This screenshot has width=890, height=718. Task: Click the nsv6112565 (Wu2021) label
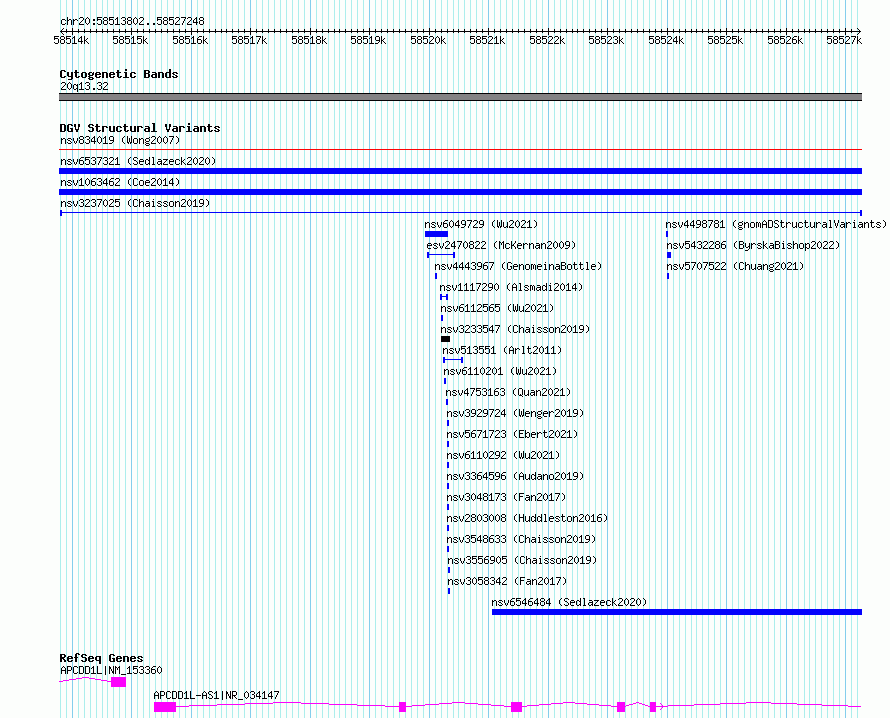(x=497, y=308)
